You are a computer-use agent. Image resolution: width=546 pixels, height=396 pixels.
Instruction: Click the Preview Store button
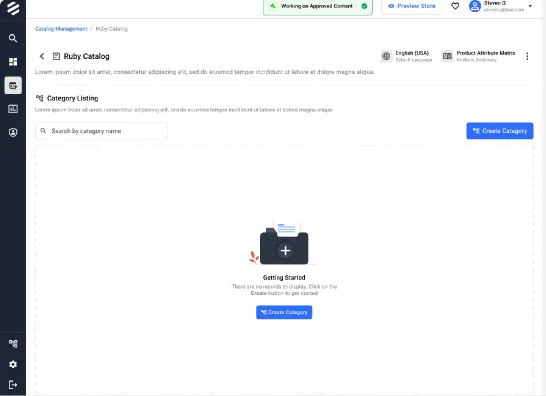coord(412,6)
